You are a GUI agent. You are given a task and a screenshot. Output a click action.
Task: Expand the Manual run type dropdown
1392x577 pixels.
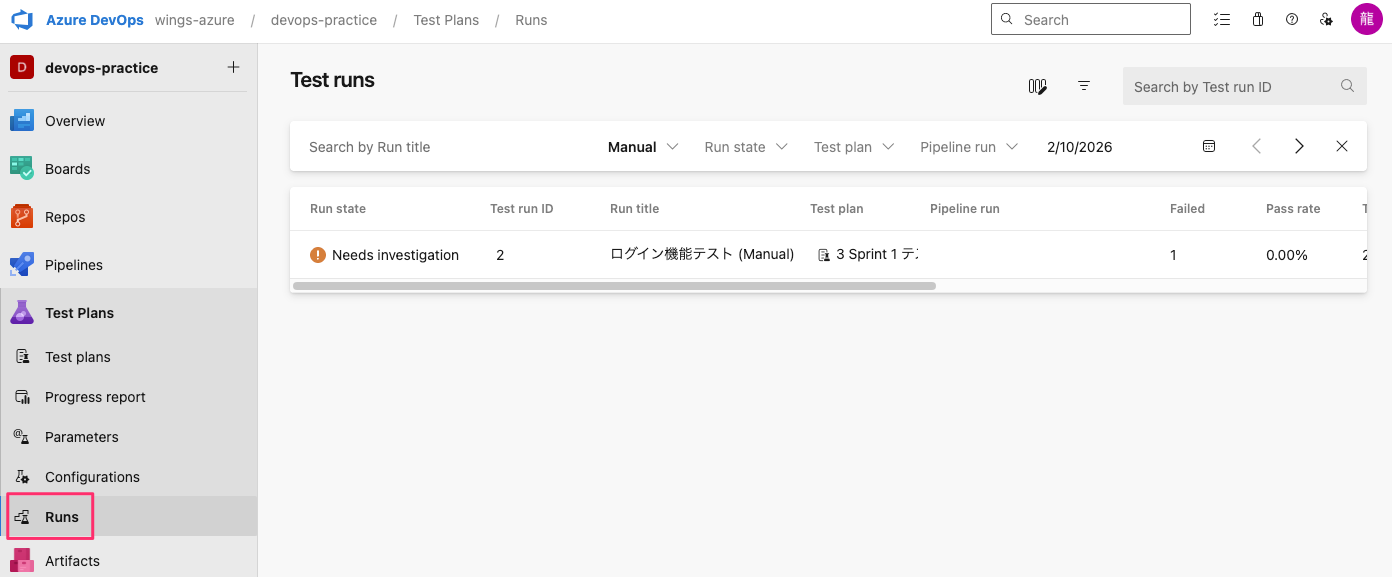click(643, 147)
